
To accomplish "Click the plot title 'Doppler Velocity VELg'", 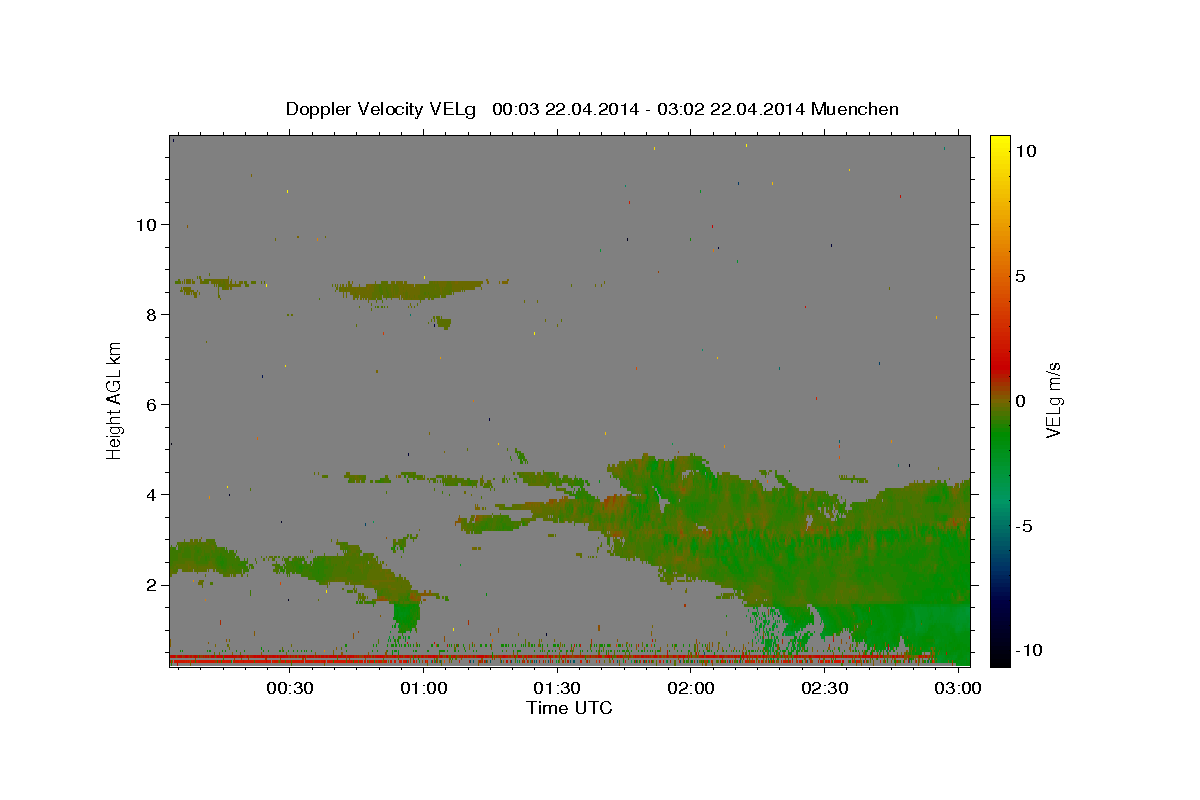I will coord(382,109).
